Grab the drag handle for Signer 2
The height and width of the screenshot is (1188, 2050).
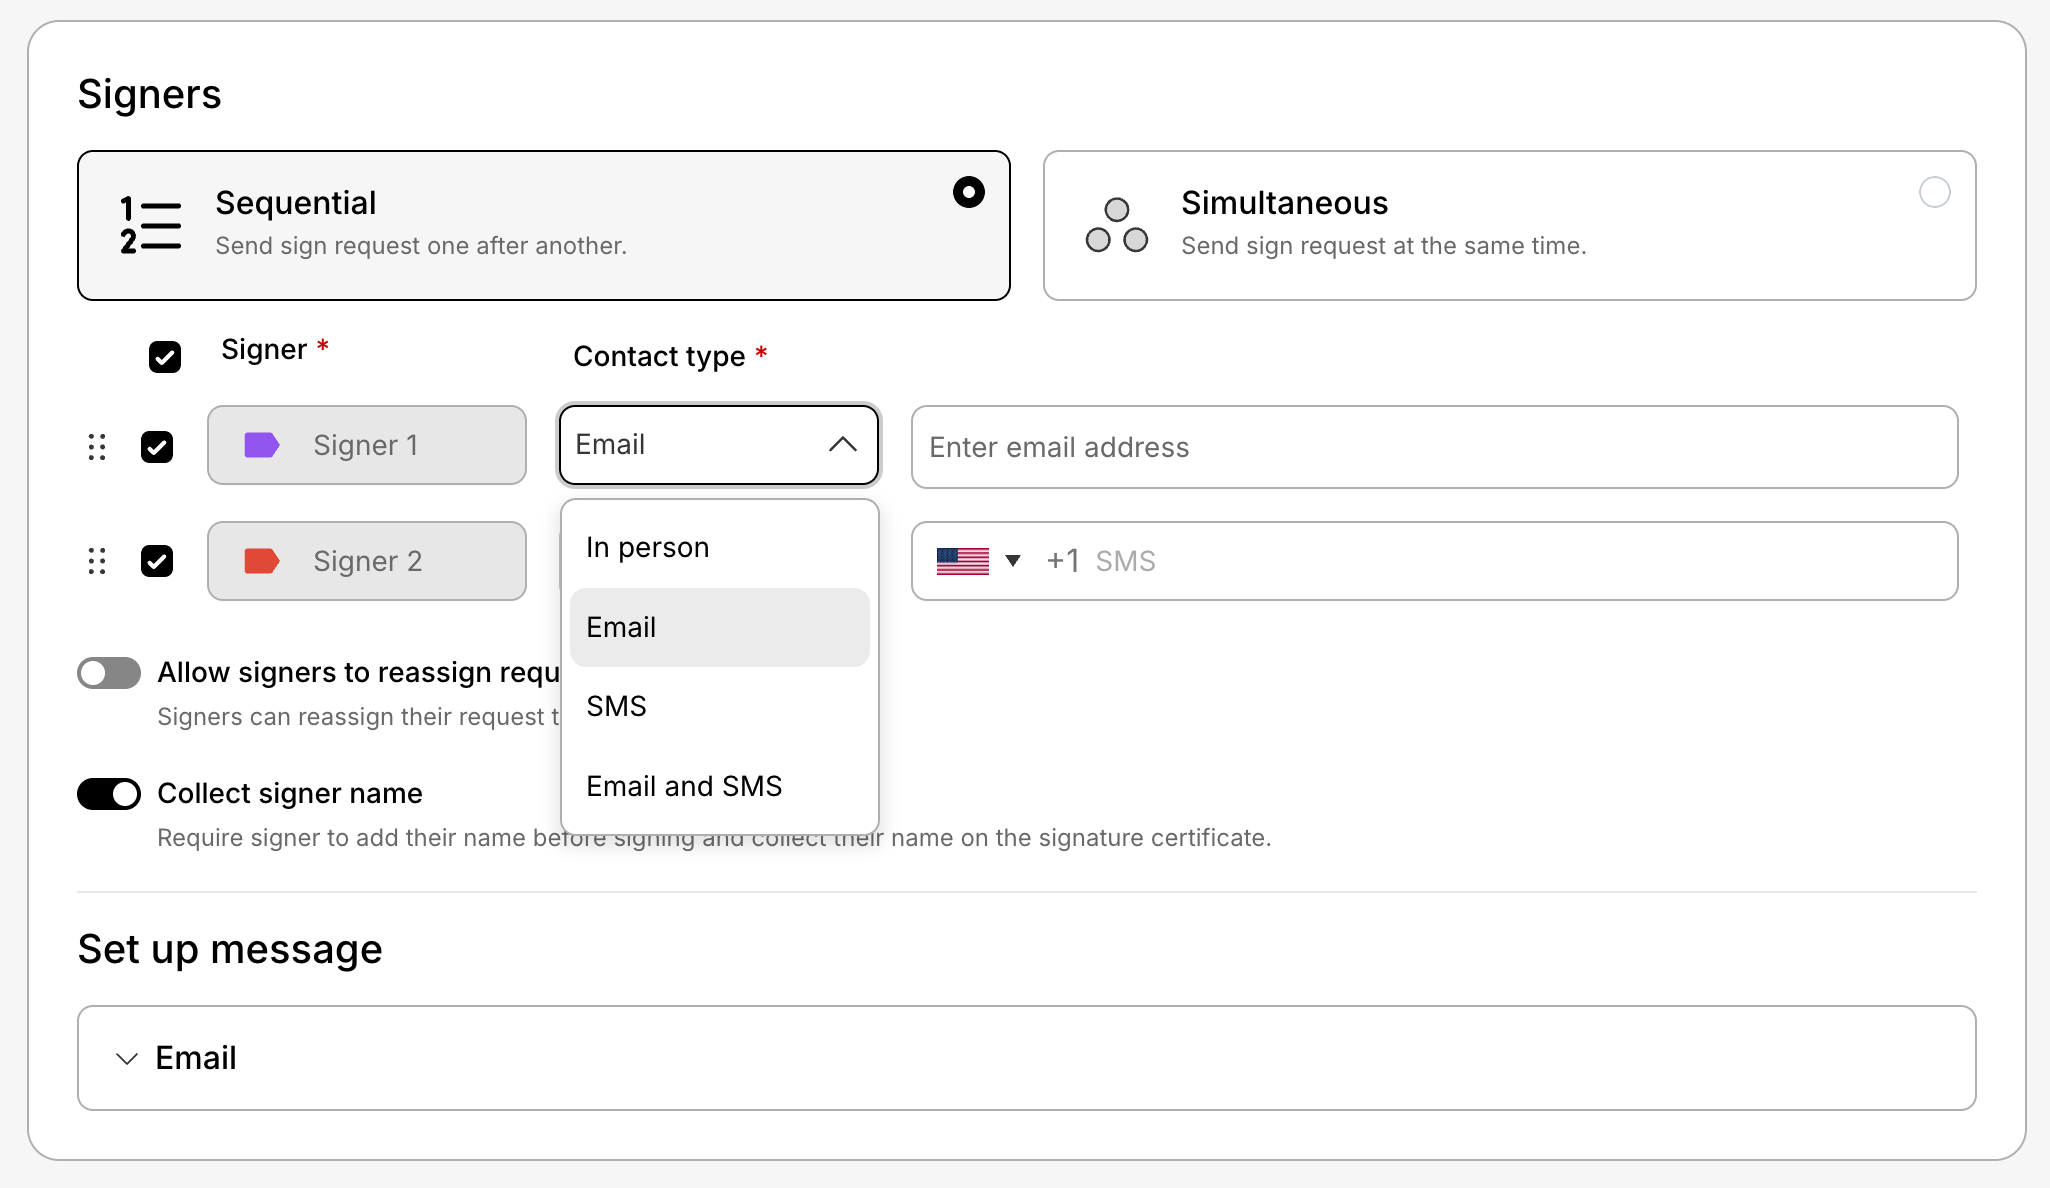pos(97,561)
